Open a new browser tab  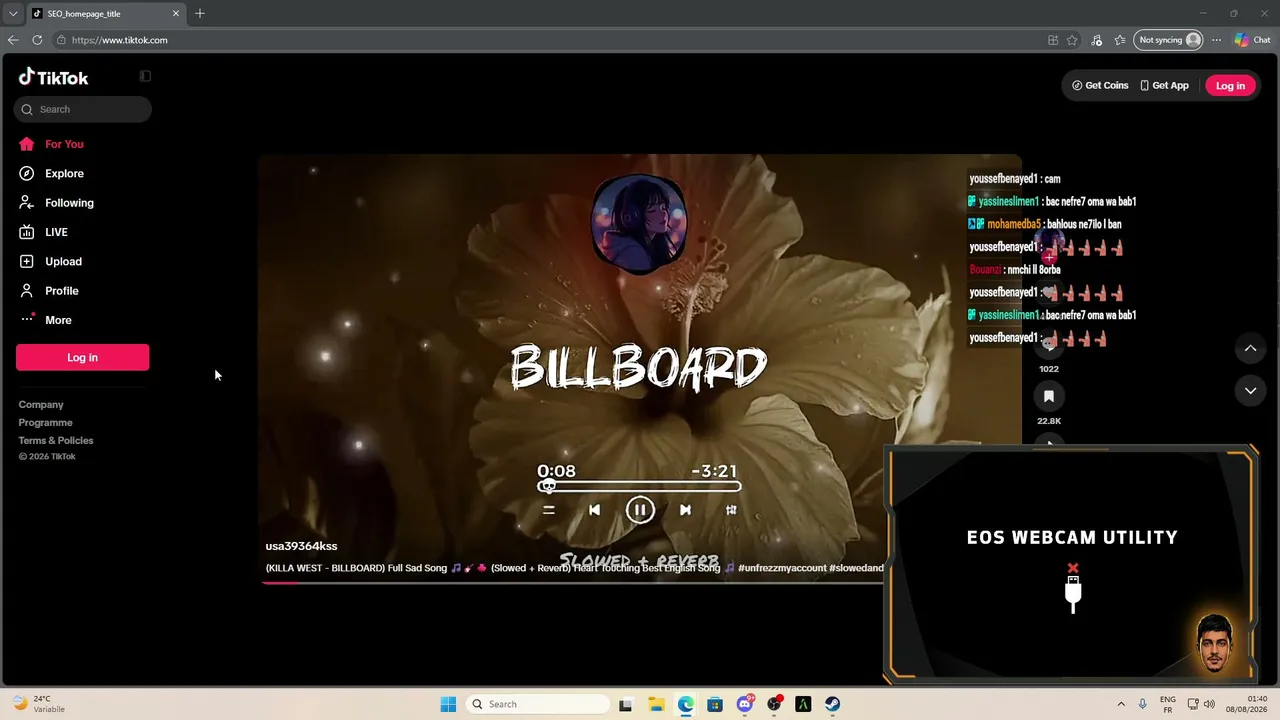200,13
